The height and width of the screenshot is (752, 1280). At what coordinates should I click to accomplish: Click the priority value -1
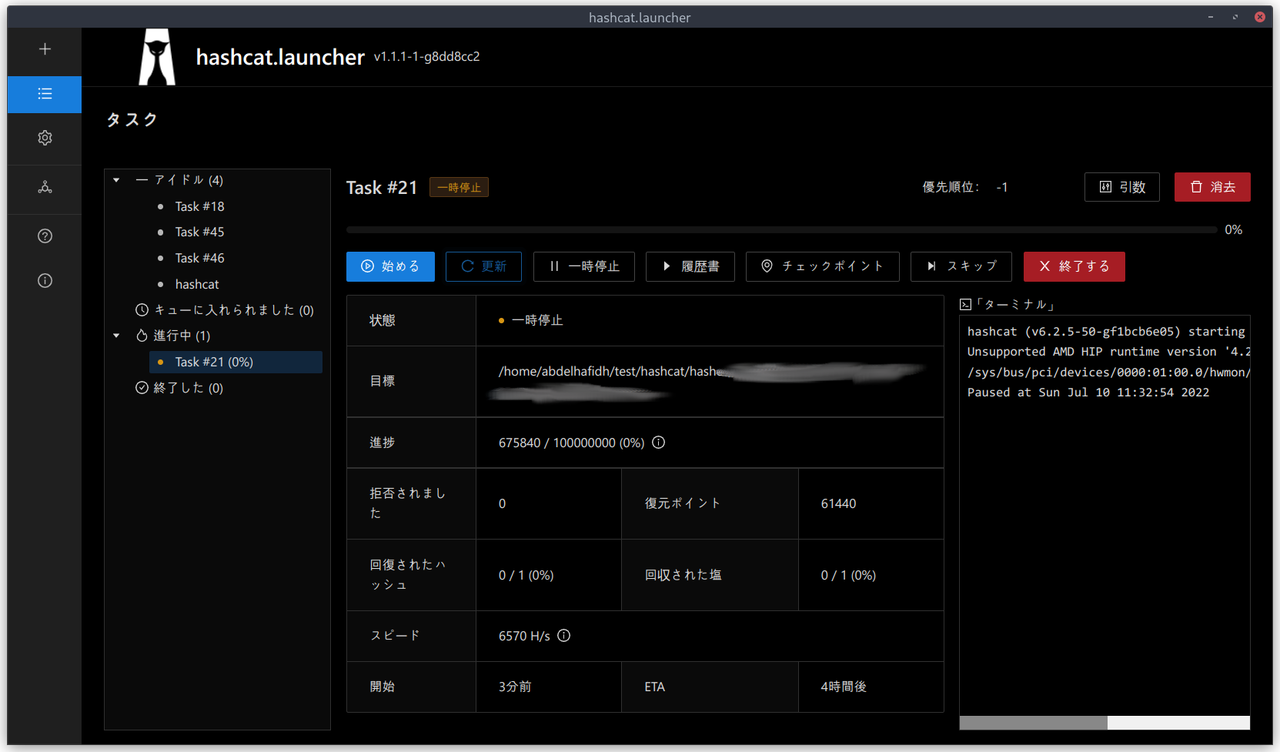(1002, 187)
